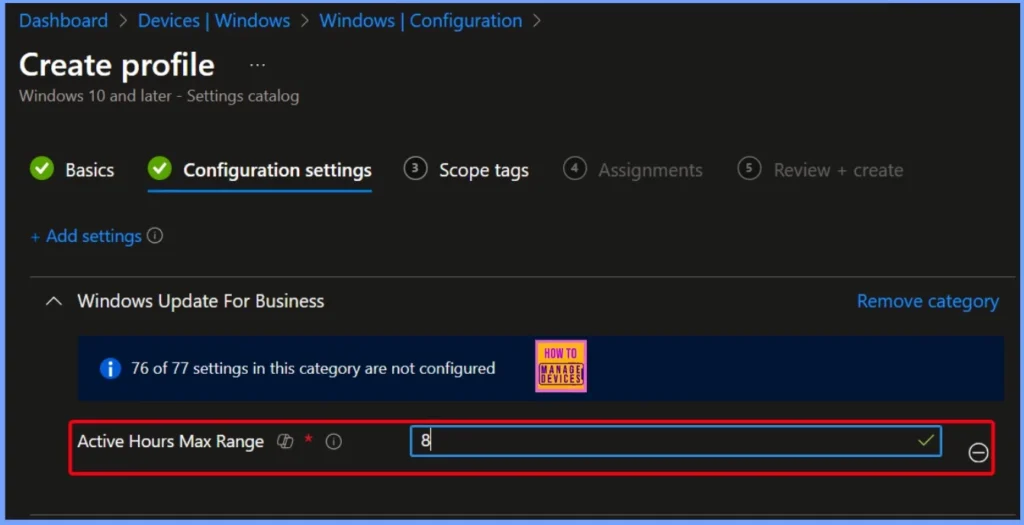
Task: Go to the Assignments step
Action: [x=633, y=170]
